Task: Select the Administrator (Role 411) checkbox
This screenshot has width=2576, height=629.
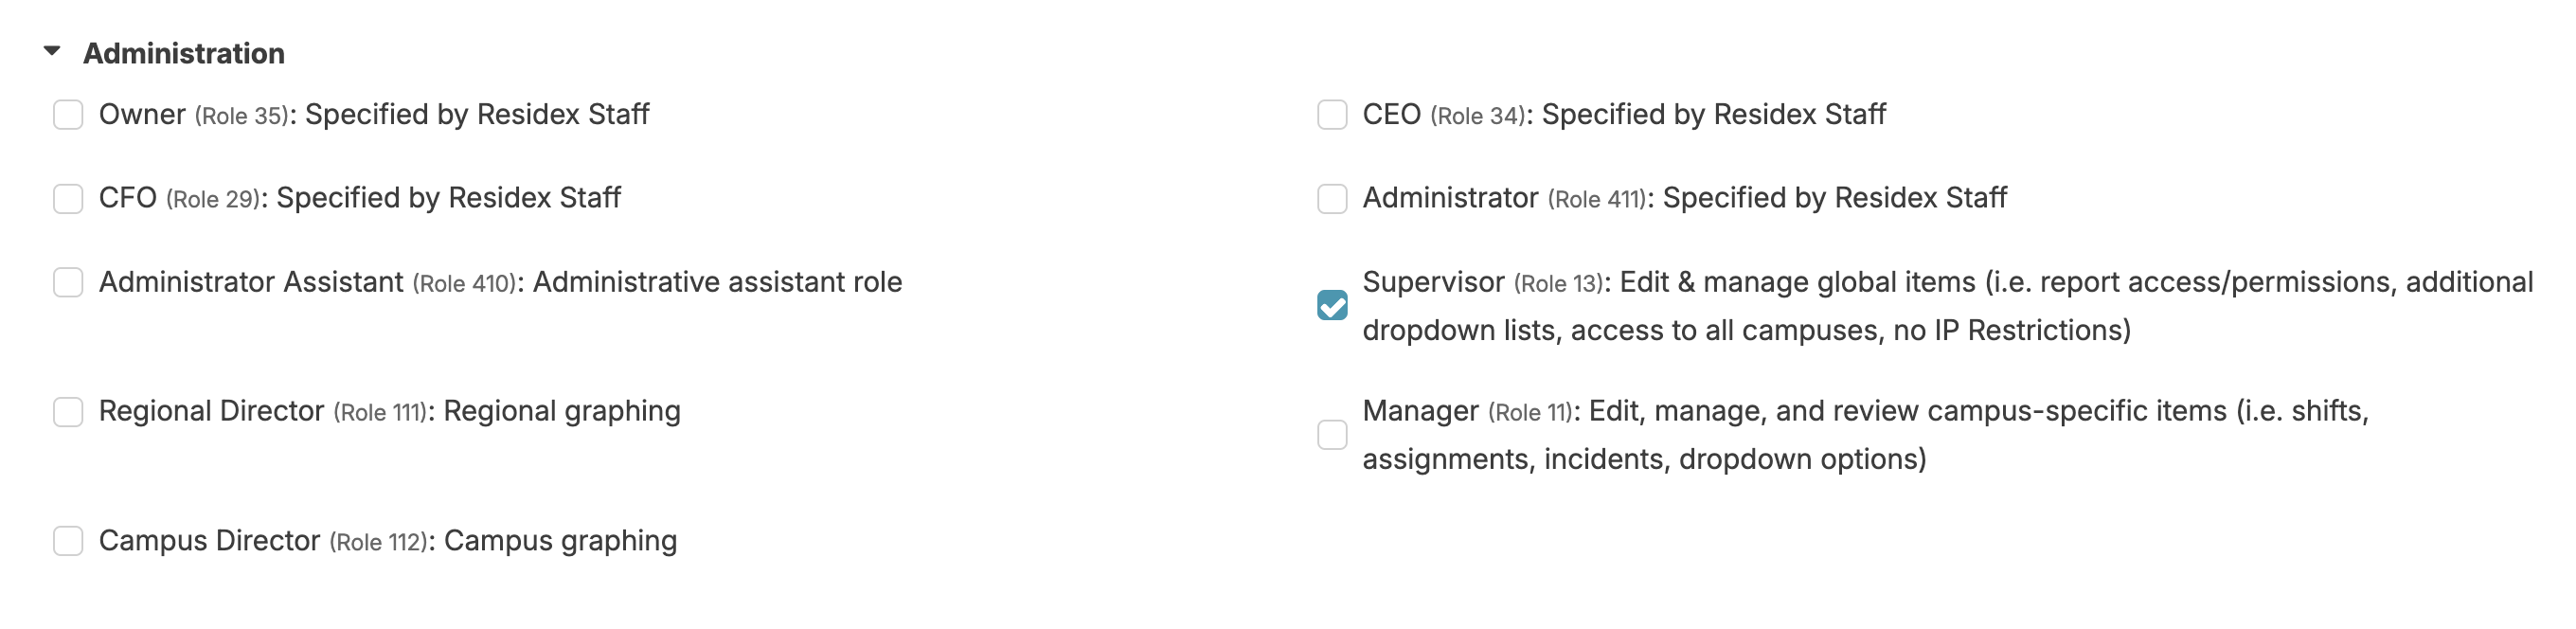Action: (x=1332, y=199)
